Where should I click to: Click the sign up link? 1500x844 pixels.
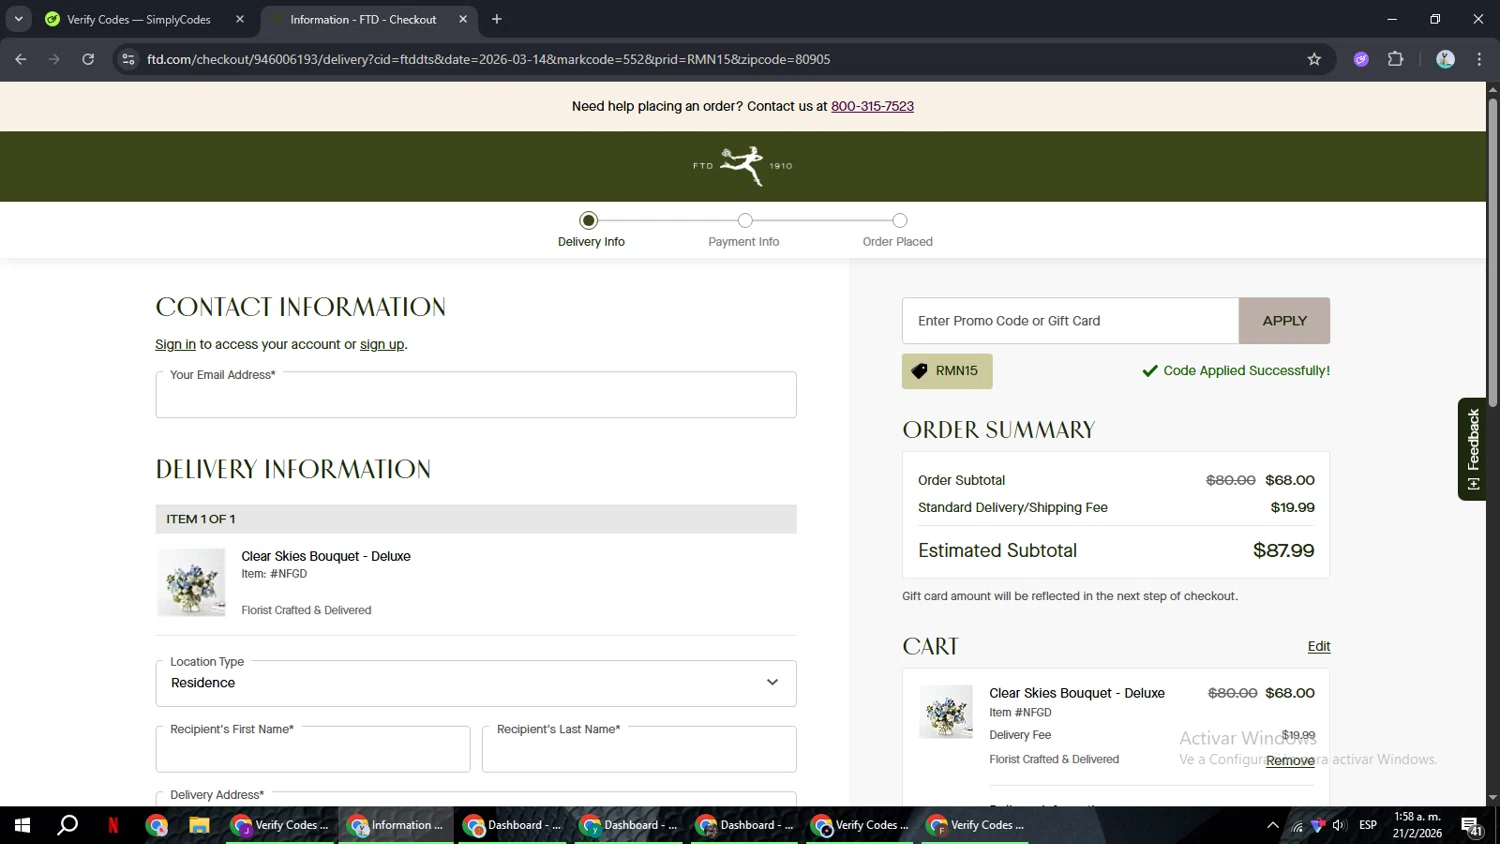382,344
